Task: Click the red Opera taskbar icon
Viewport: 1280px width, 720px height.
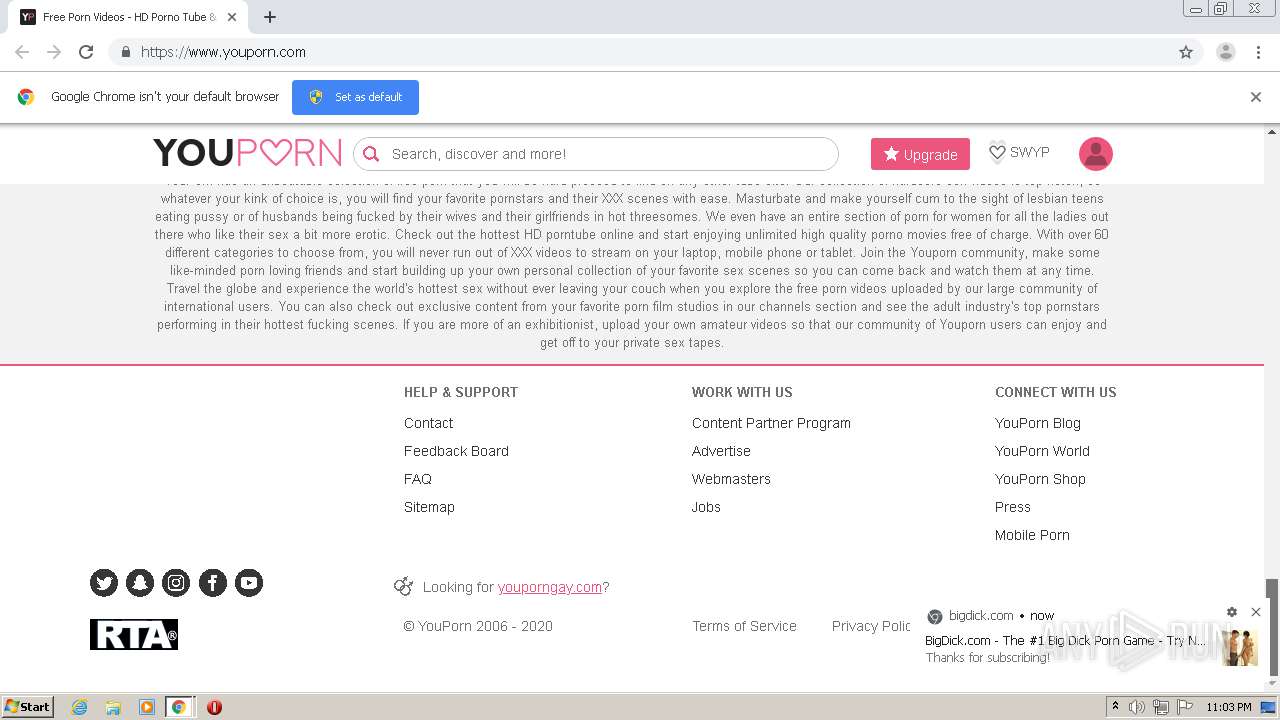Action: [214, 707]
